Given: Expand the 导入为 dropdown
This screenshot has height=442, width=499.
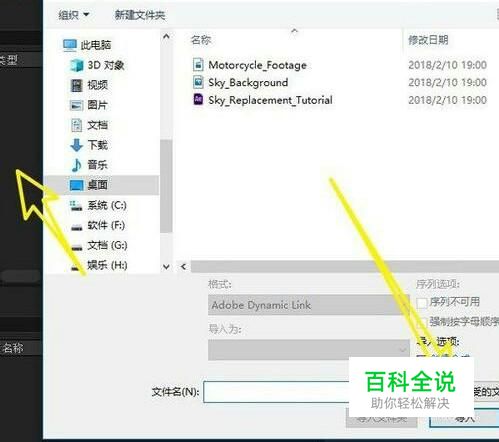Looking at the screenshot, I should click(309, 350).
